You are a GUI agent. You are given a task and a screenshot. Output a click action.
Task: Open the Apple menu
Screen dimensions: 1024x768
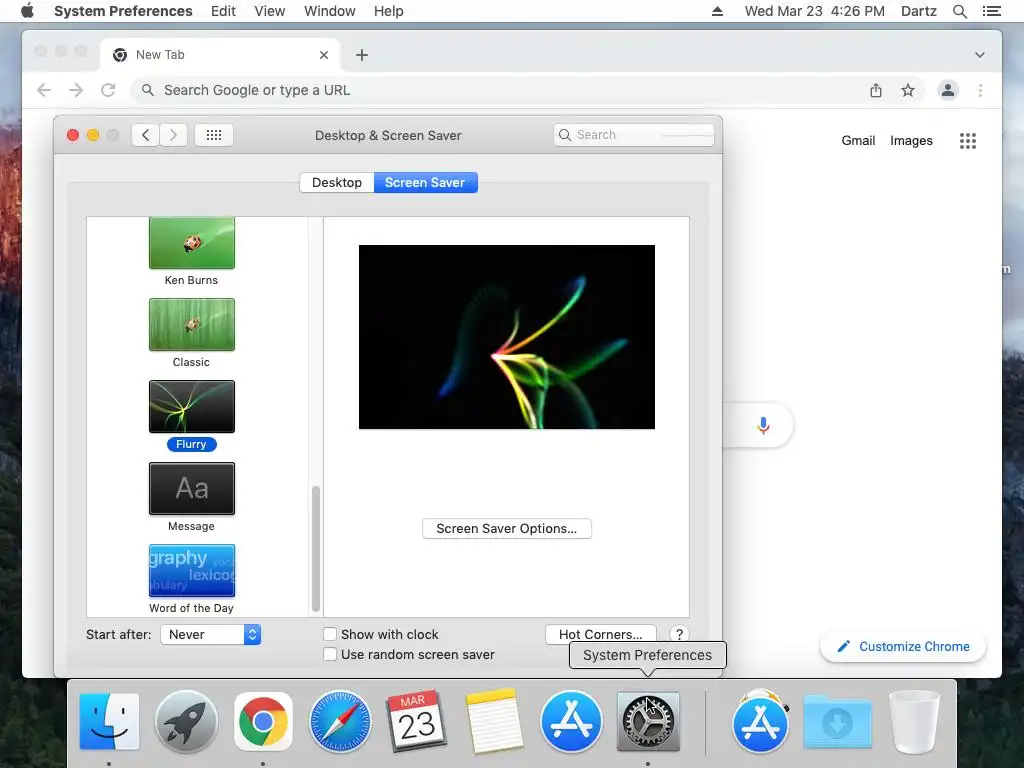(27, 11)
